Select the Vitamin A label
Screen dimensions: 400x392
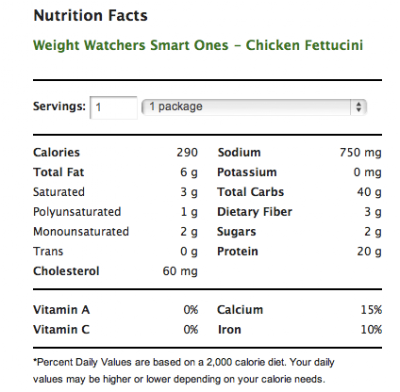pos(61,310)
